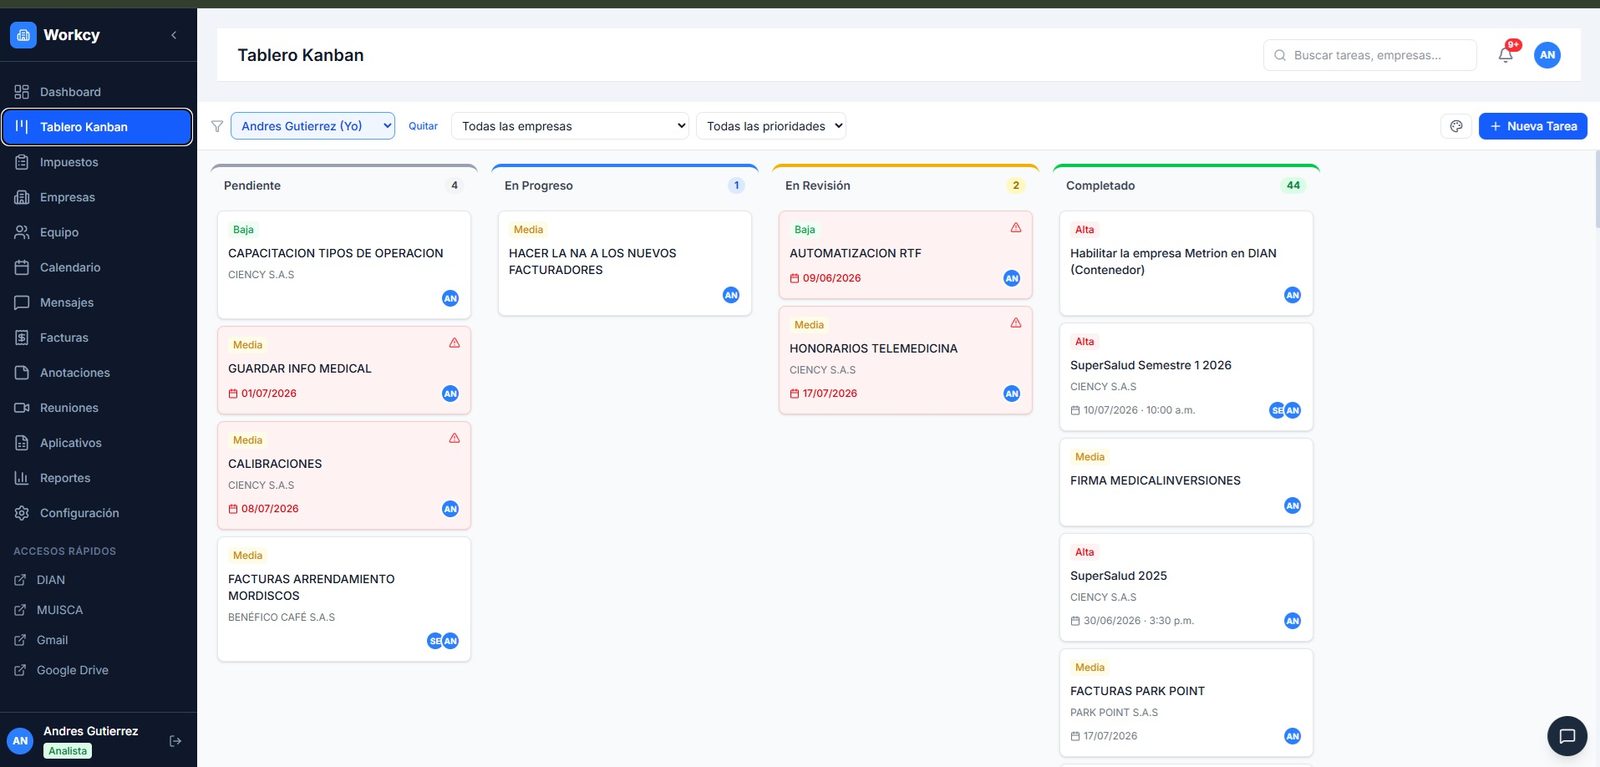Open the color palette theme button

[x=1456, y=126]
